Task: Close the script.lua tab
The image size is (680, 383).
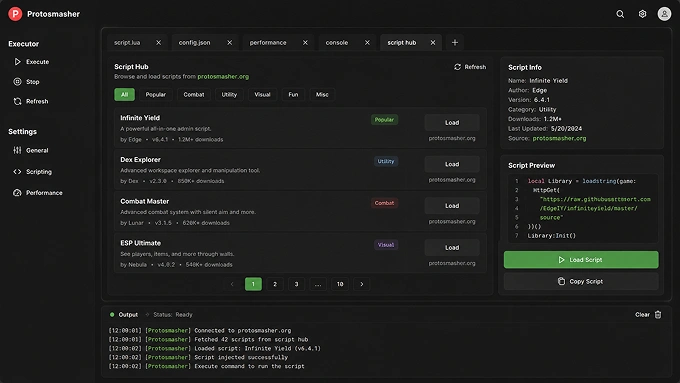Action: click(x=158, y=43)
